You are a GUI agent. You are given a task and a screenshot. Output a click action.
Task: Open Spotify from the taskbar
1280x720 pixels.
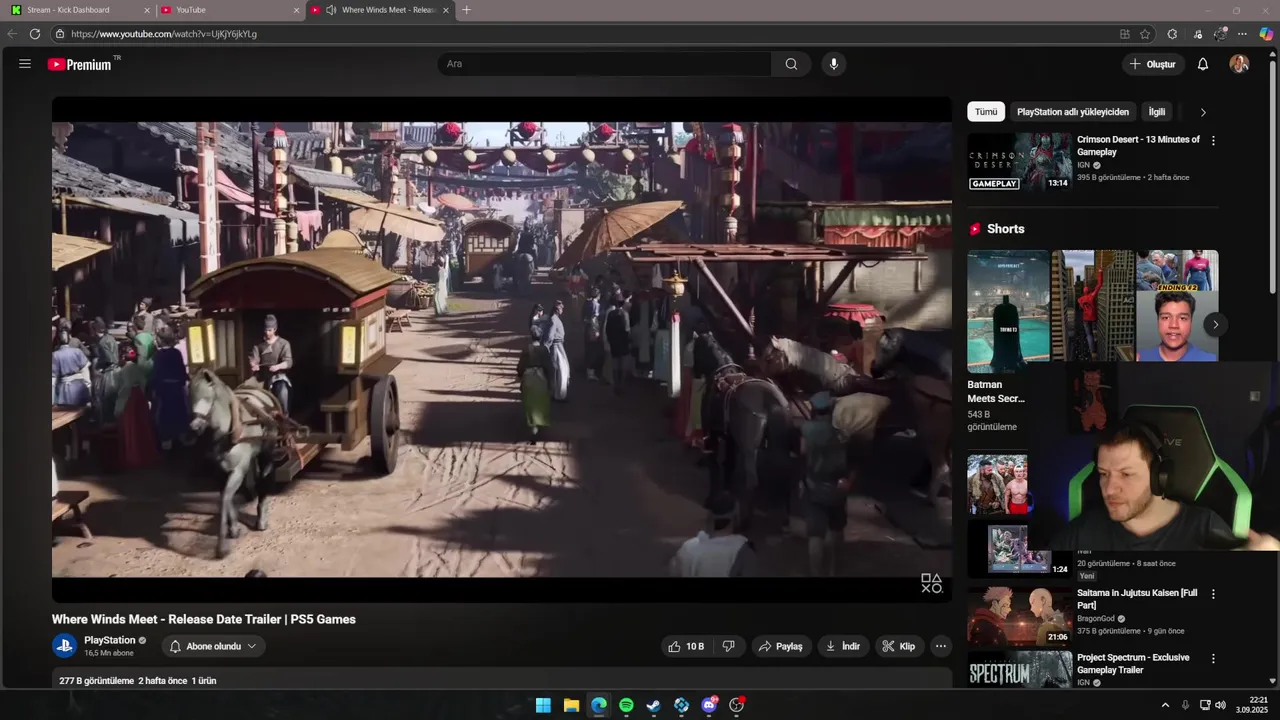point(626,705)
